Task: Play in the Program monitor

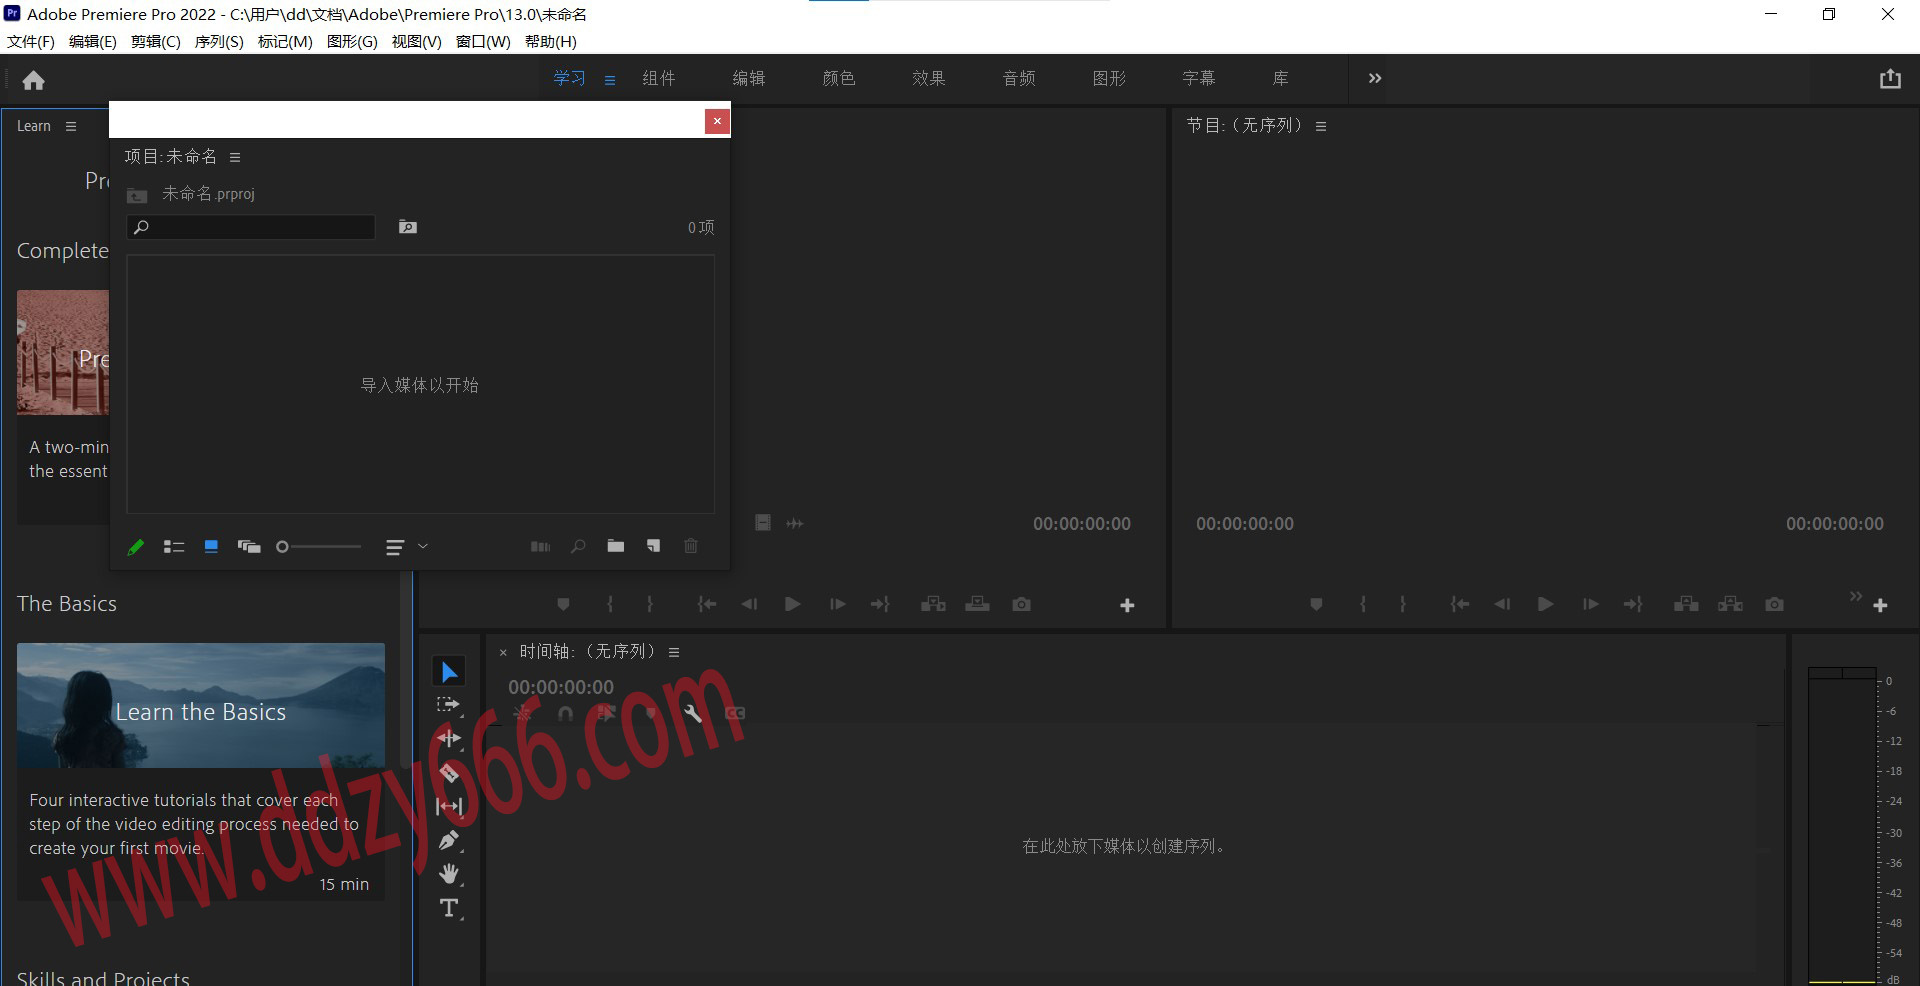Action: pos(1545,604)
